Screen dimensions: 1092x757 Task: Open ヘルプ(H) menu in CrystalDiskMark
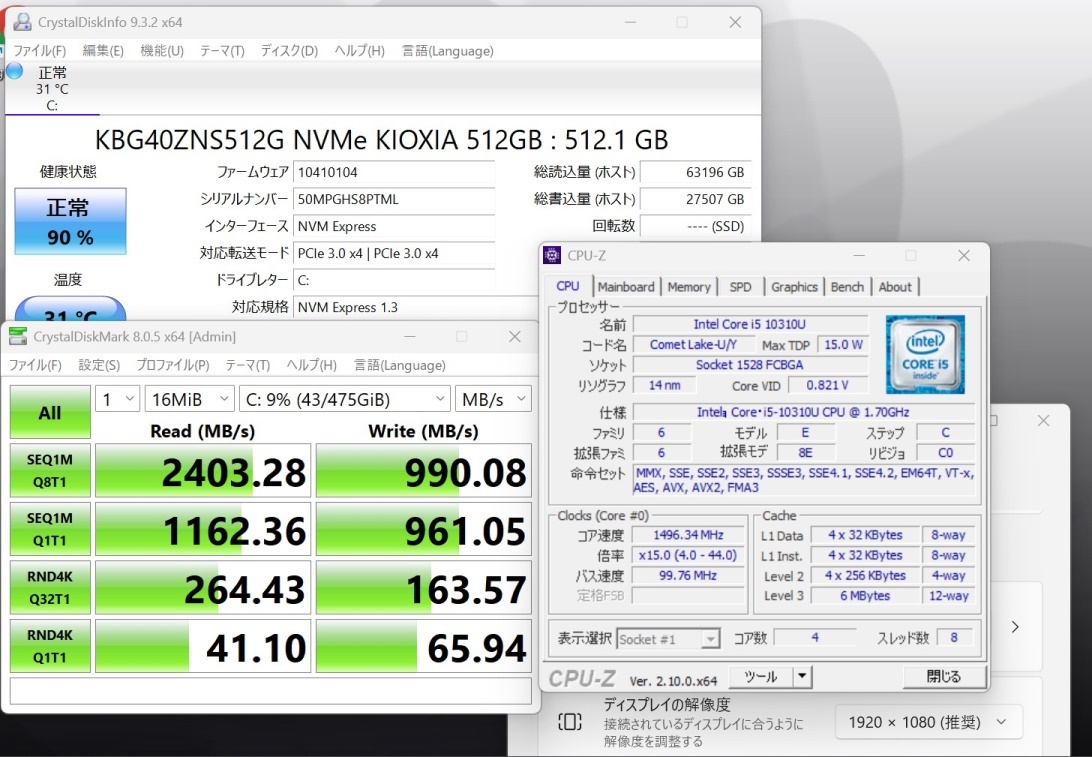tap(311, 365)
